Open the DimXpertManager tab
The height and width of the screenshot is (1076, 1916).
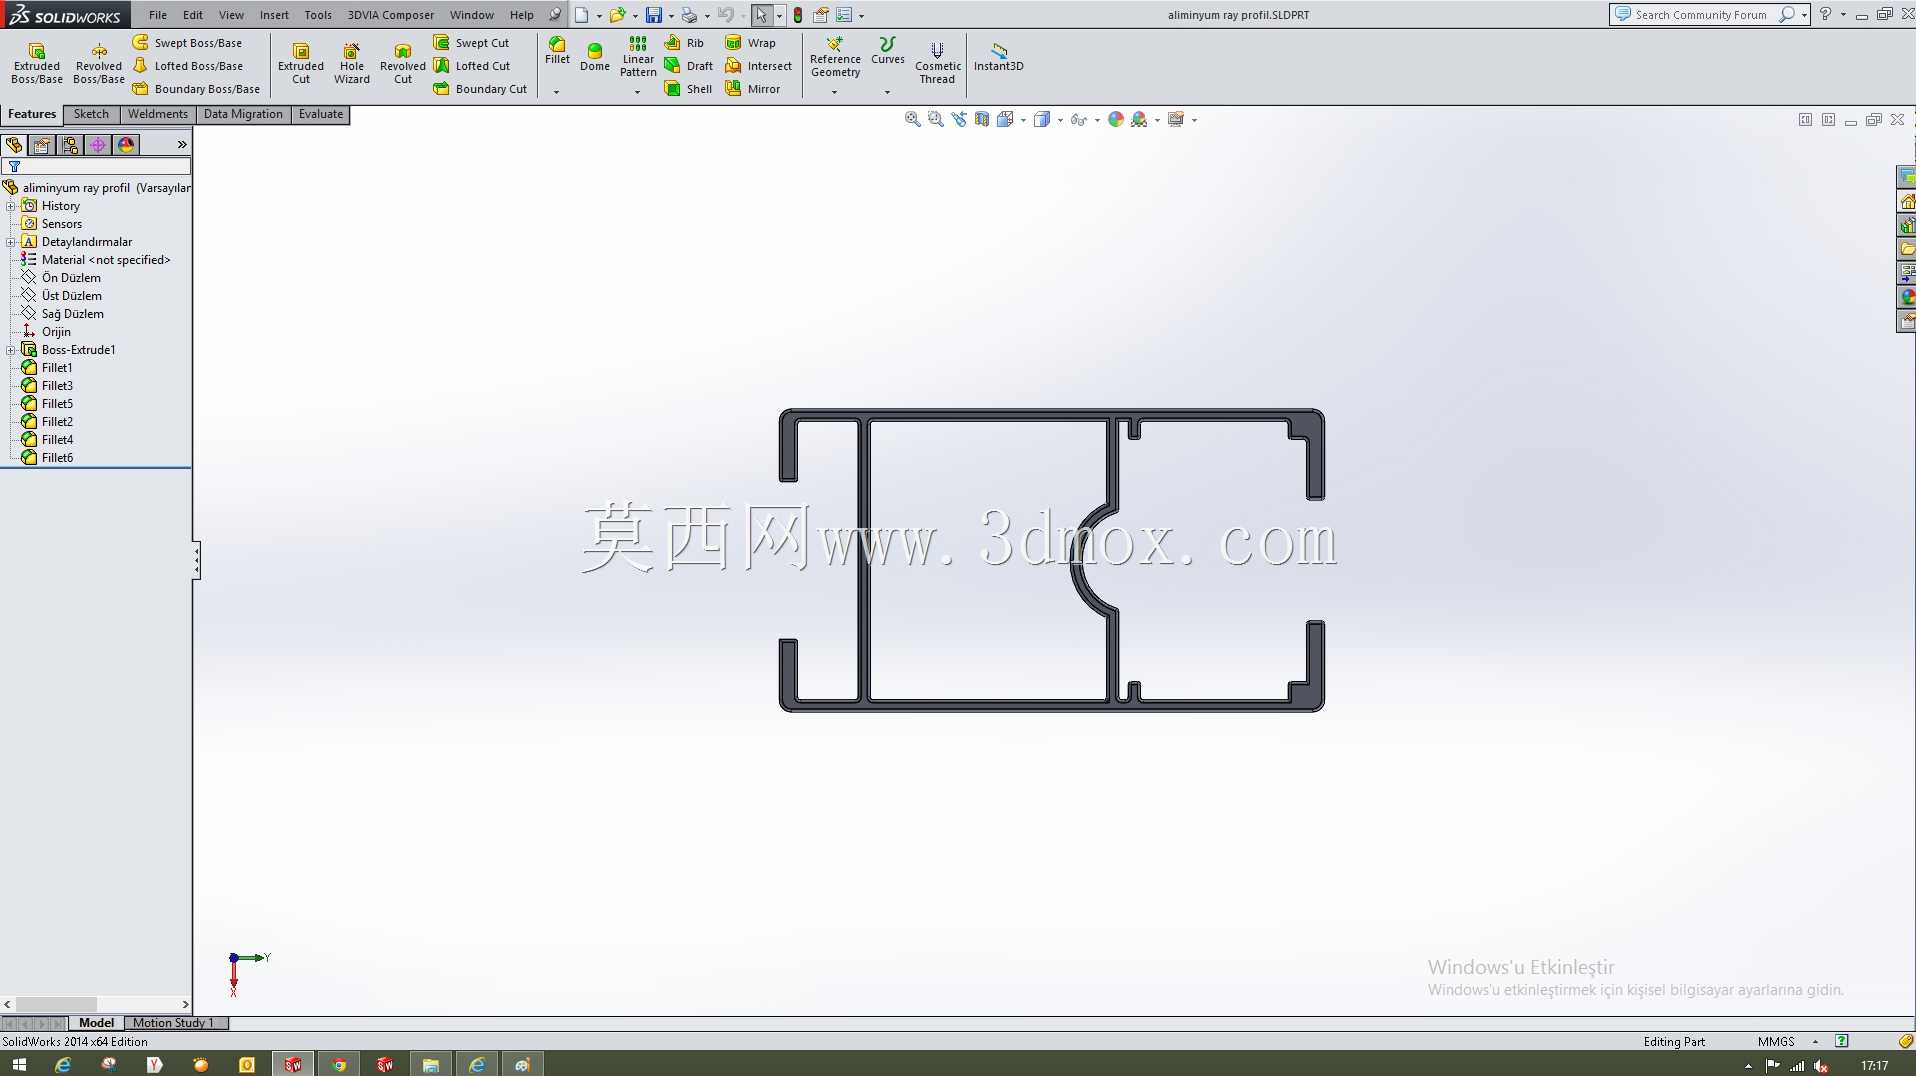point(98,145)
